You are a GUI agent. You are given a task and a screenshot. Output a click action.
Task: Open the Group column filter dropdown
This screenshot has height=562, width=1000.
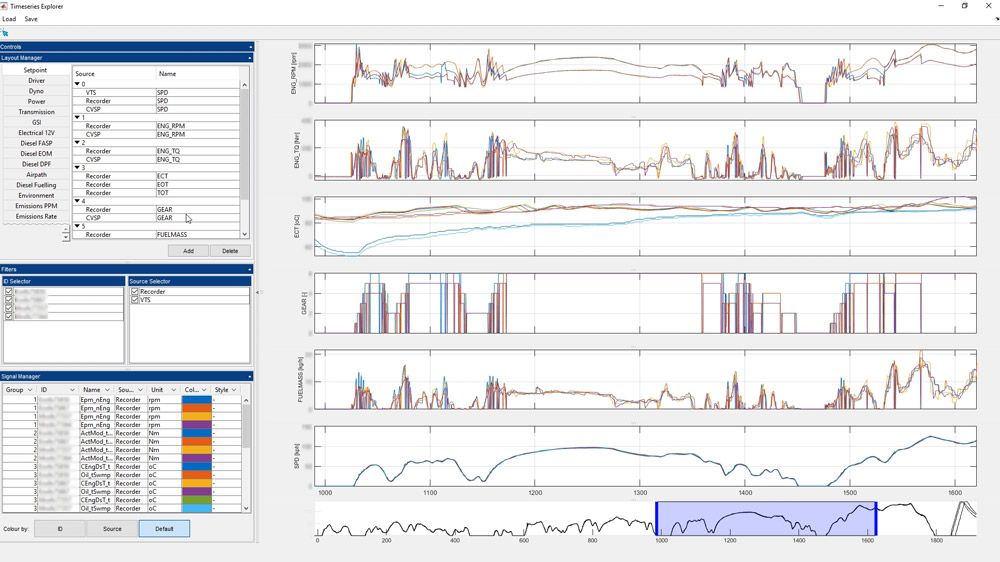coord(30,390)
